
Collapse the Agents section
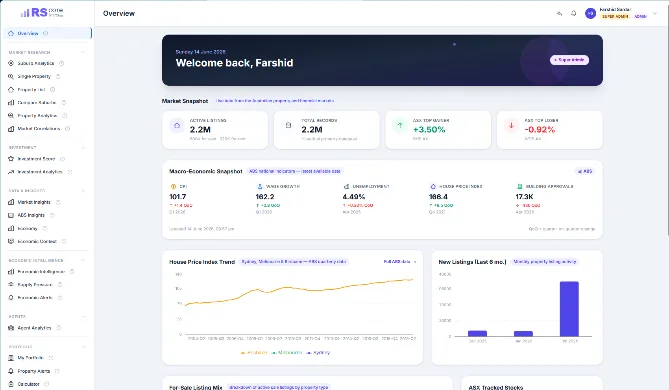click(x=83, y=317)
